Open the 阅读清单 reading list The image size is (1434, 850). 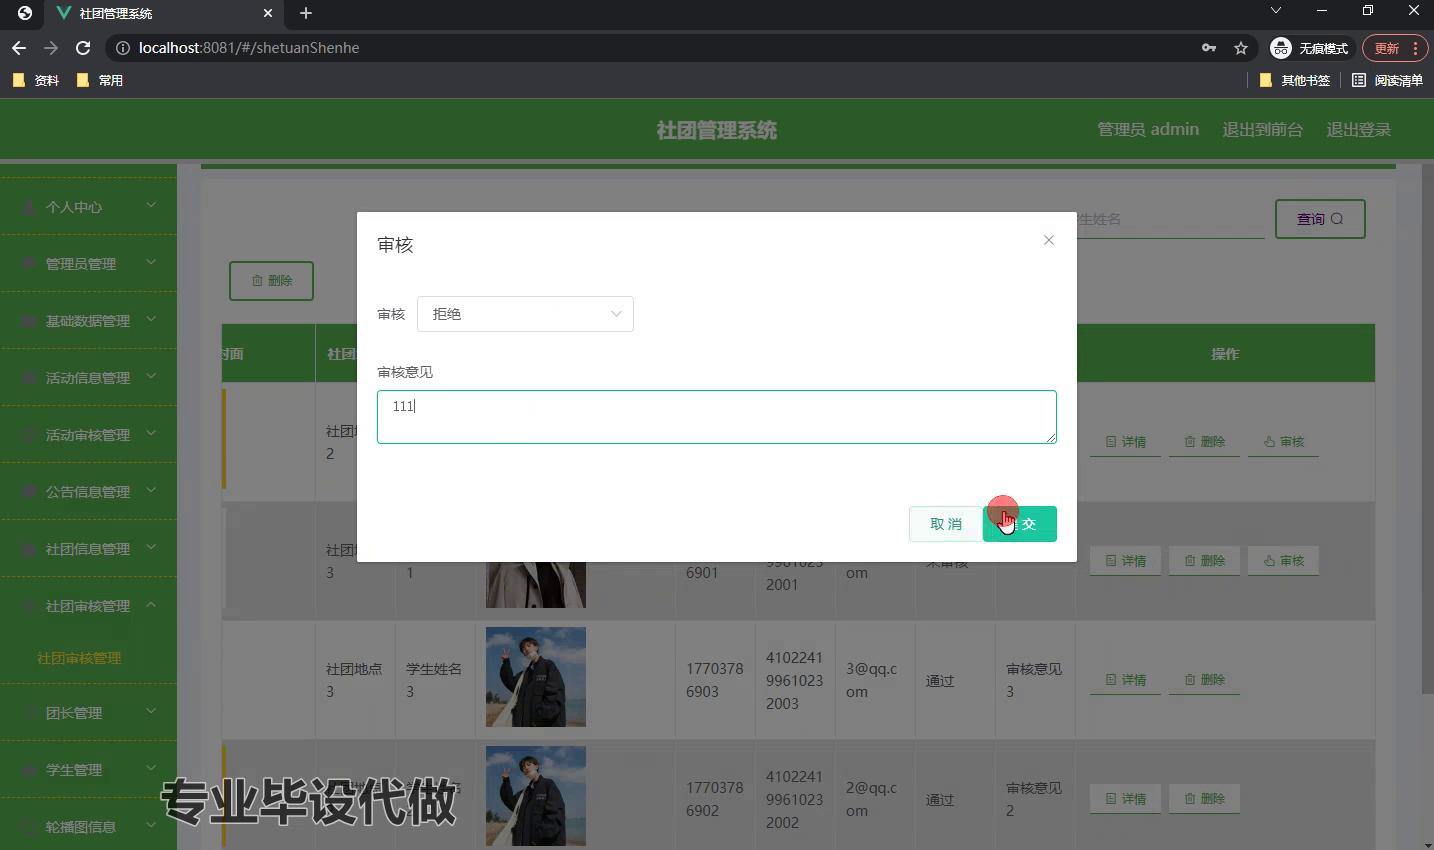(1387, 80)
